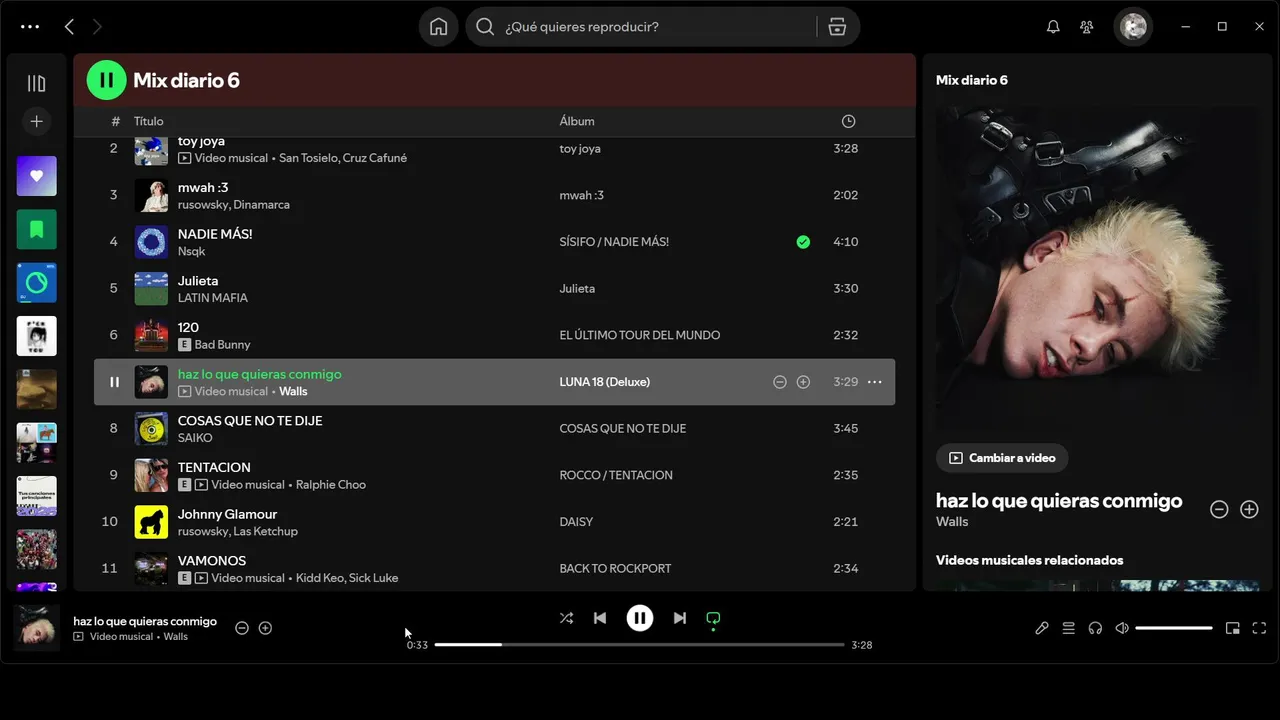
Task: Seek on the song progress bar
Action: [640, 645]
